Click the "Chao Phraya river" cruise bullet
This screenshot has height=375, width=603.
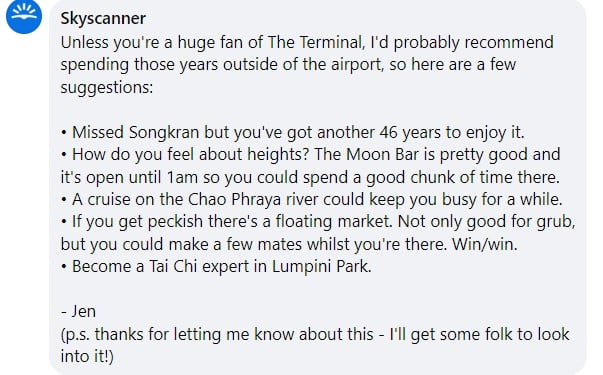coord(311,200)
